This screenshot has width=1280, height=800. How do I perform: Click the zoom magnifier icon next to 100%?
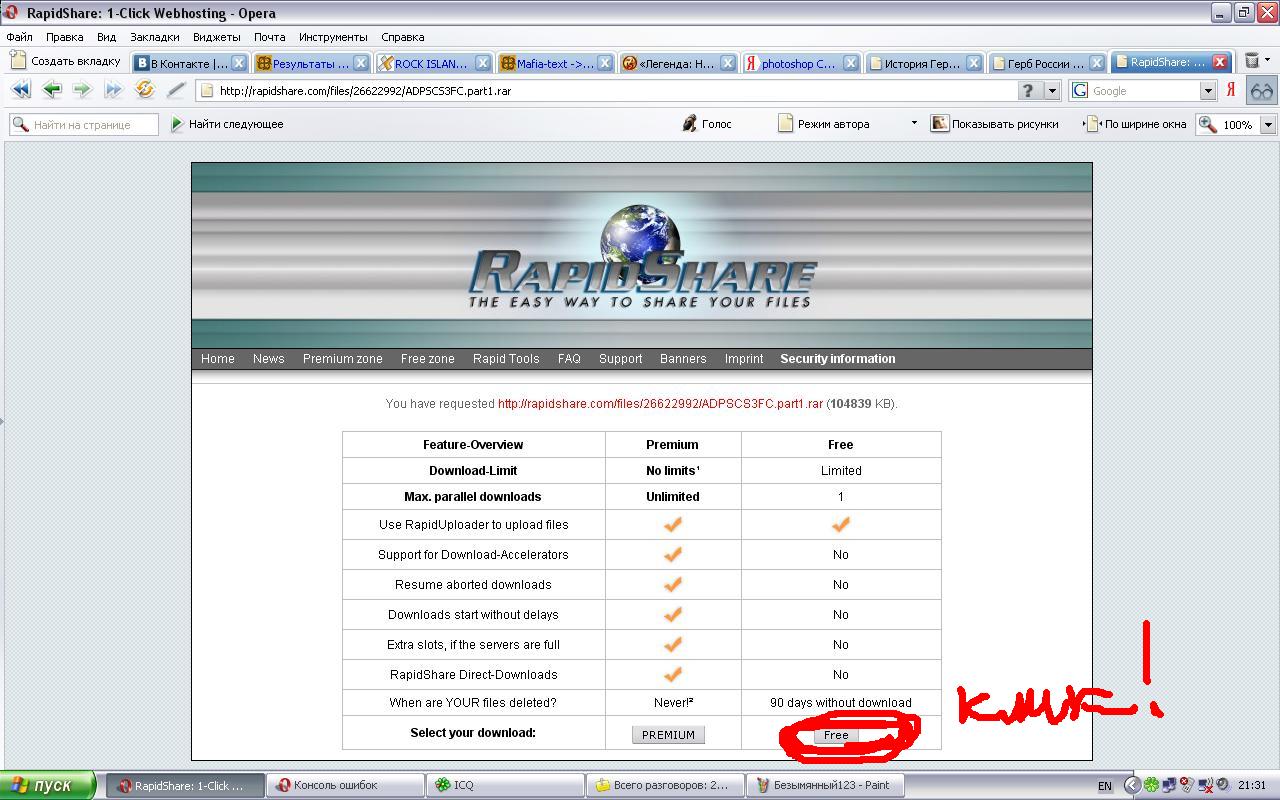(1209, 124)
